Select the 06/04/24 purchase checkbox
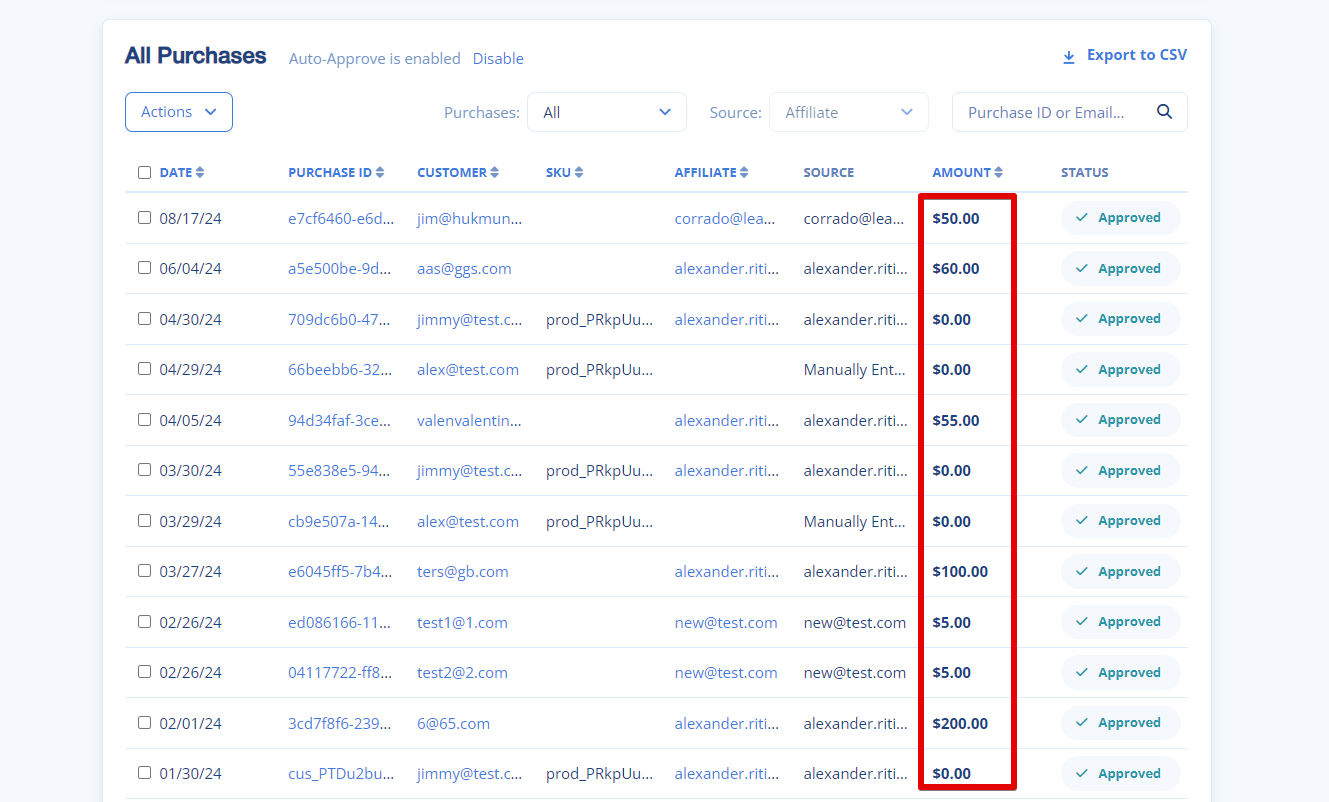Viewport: 1329px width, 802px height. (145, 268)
